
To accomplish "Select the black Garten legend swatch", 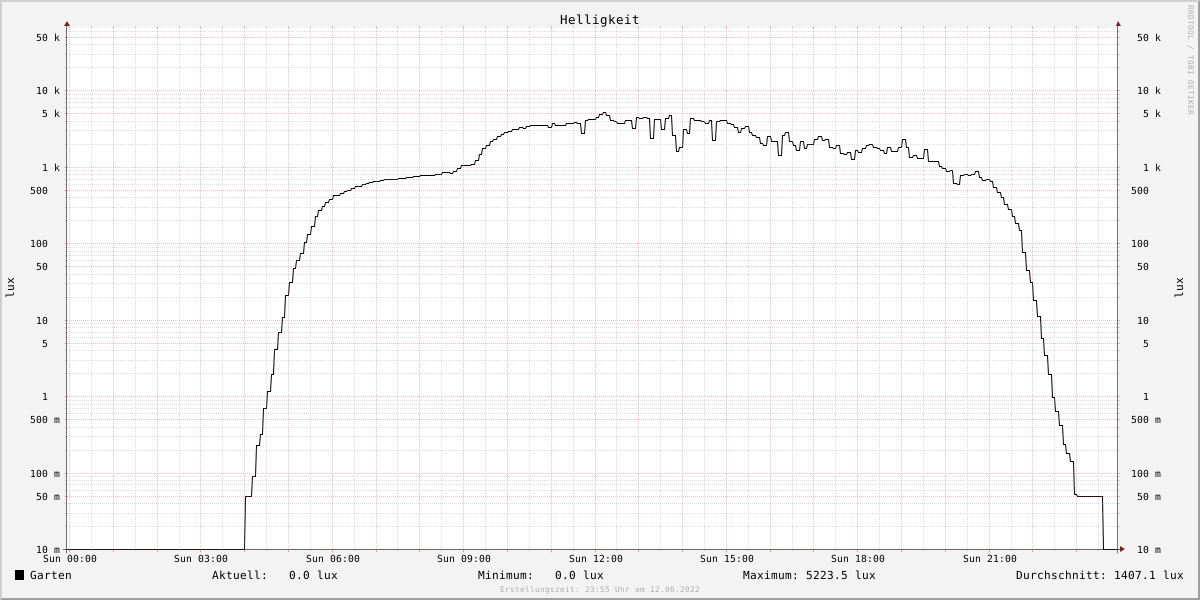I will (19, 575).
